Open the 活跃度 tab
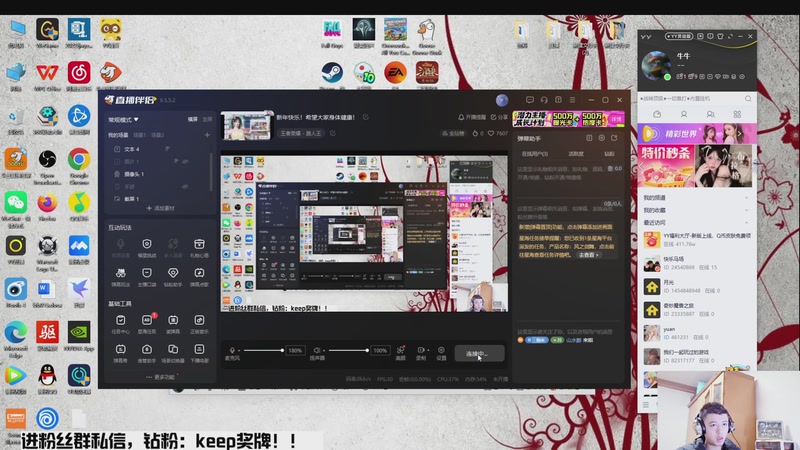The width and height of the screenshot is (800, 450). pyautogui.click(x=576, y=154)
